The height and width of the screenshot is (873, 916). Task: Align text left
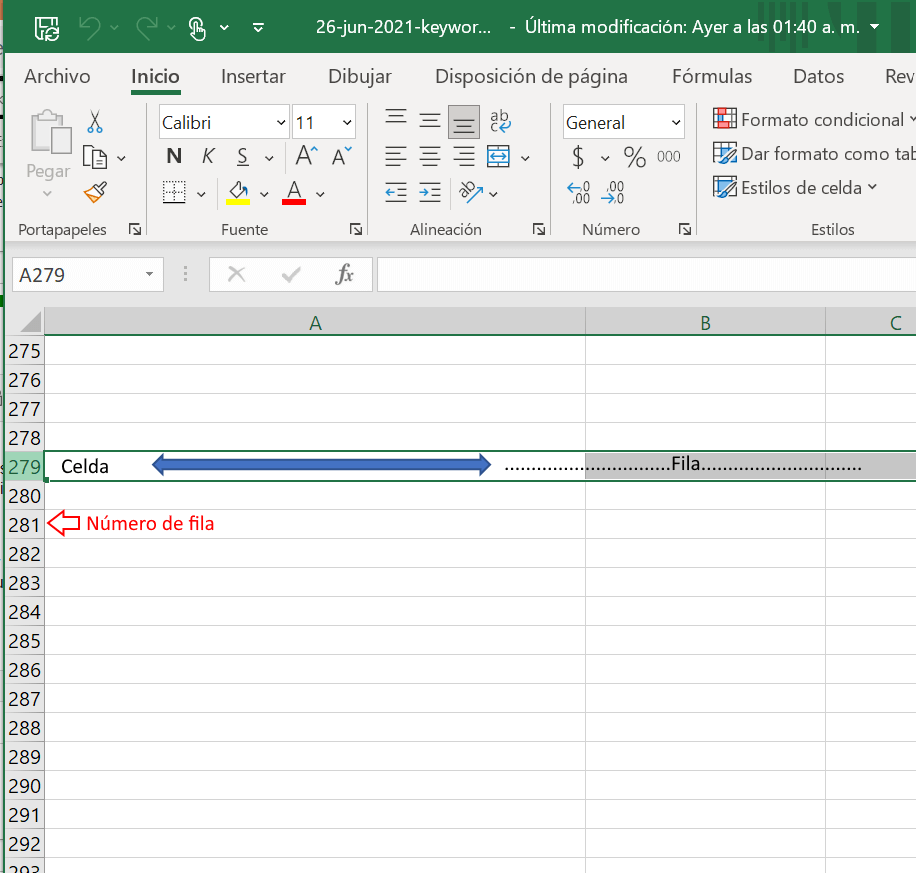[x=396, y=157]
